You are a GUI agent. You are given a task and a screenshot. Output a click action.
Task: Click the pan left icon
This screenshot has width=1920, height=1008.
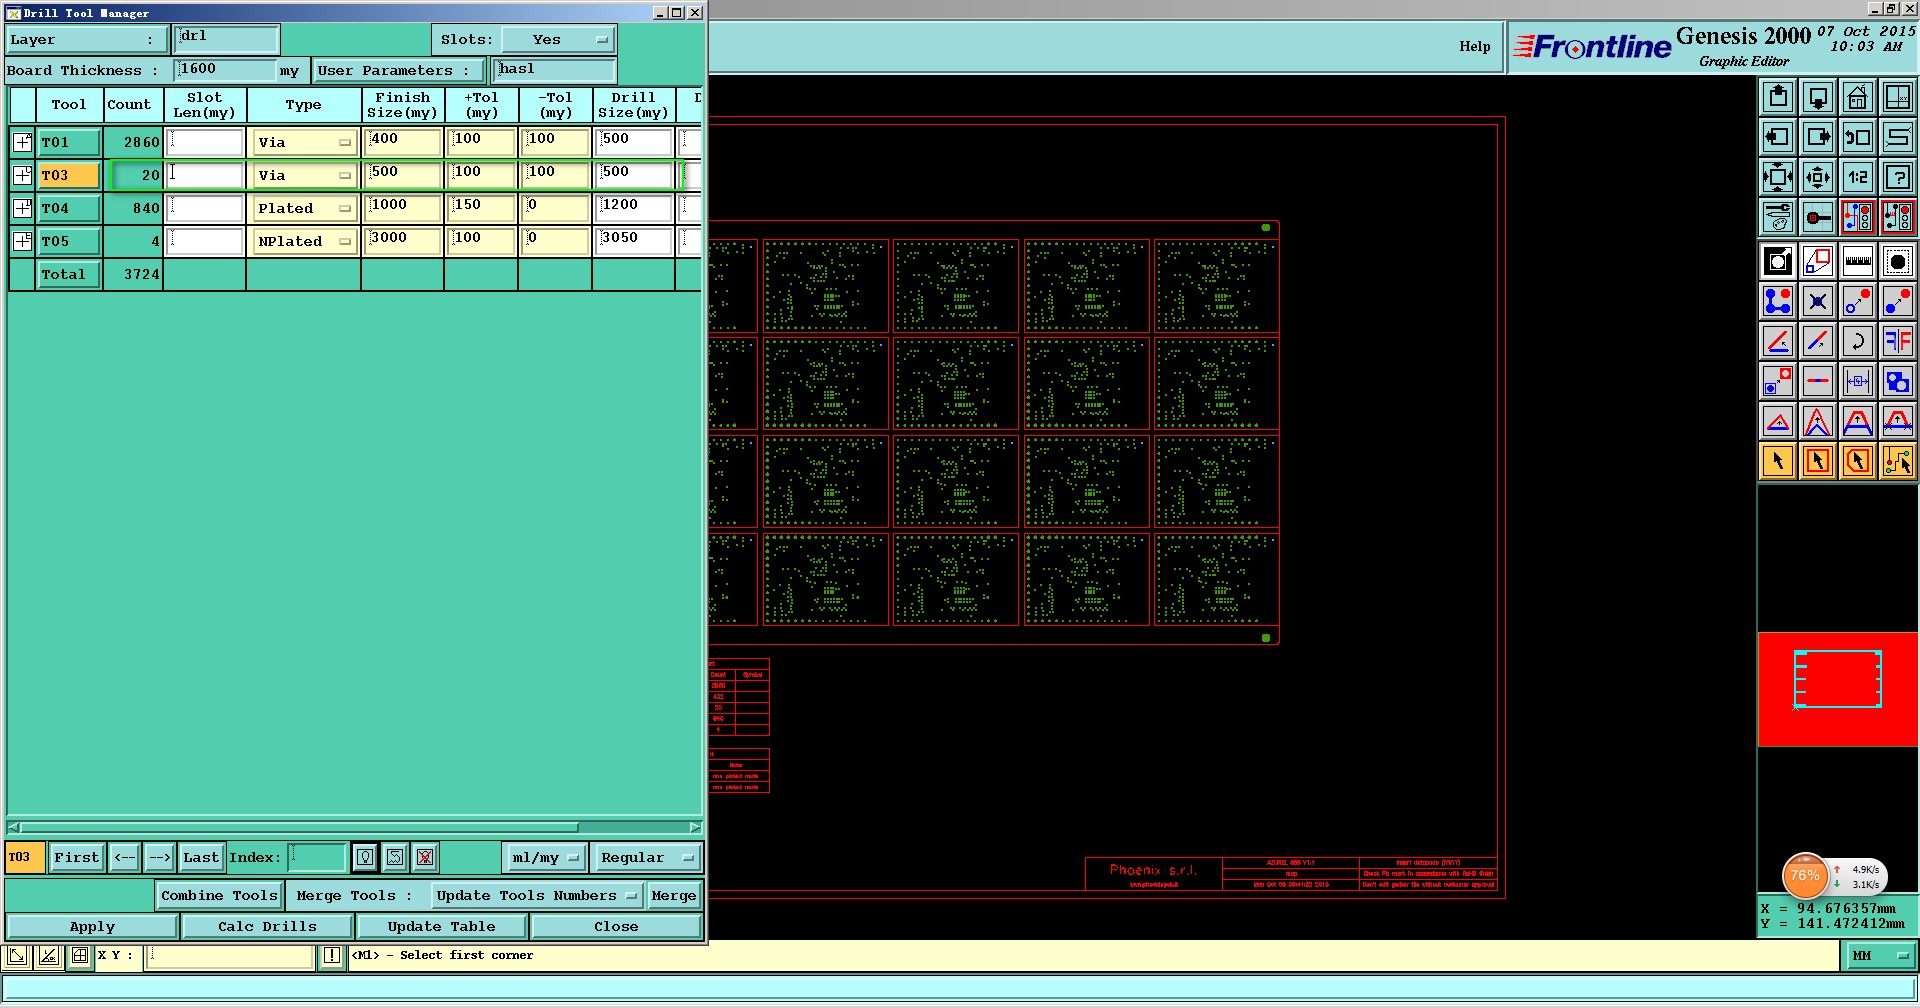pos(1778,137)
